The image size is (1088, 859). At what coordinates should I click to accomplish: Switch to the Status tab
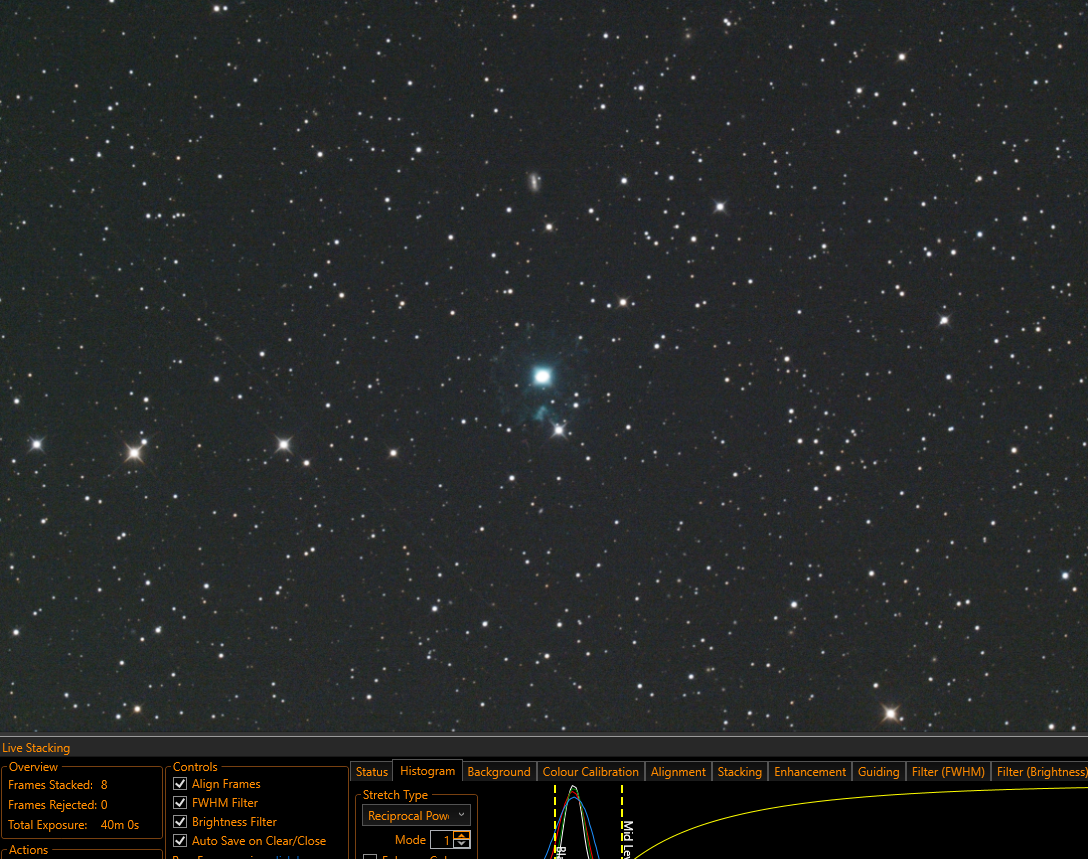pyautogui.click(x=371, y=772)
